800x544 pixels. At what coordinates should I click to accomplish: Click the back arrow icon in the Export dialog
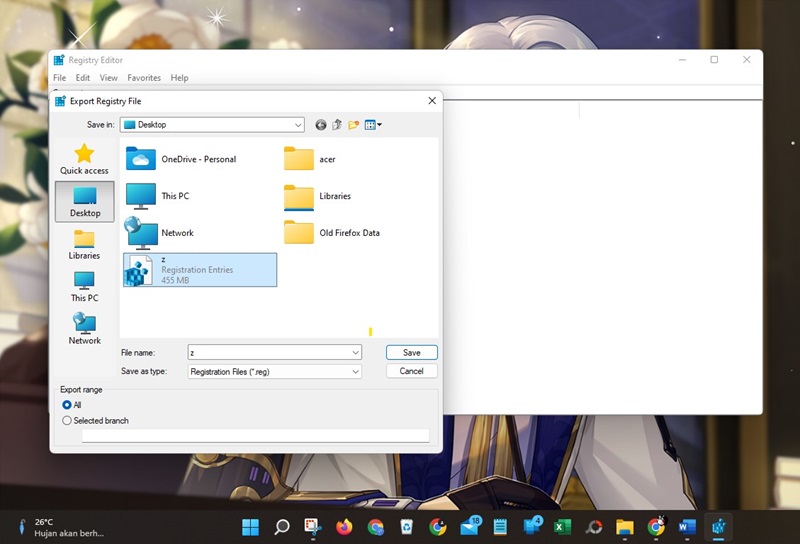pos(320,125)
